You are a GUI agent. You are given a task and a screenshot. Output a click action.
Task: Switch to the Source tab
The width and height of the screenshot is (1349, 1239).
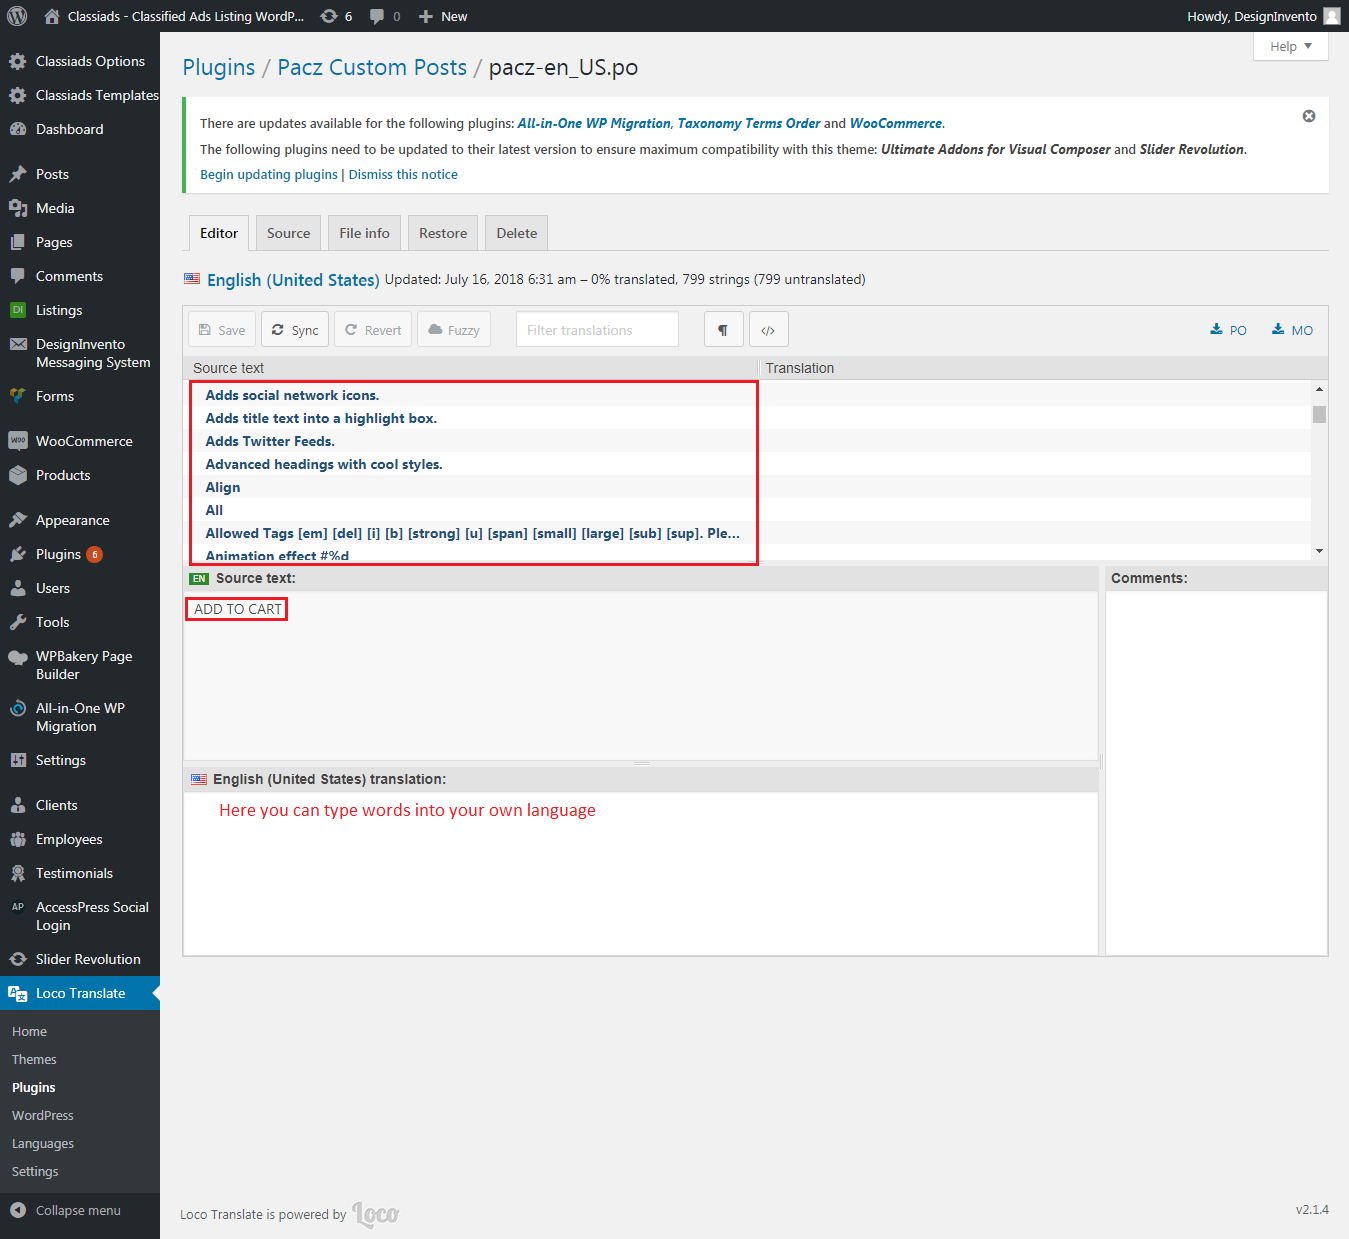pos(289,233)
